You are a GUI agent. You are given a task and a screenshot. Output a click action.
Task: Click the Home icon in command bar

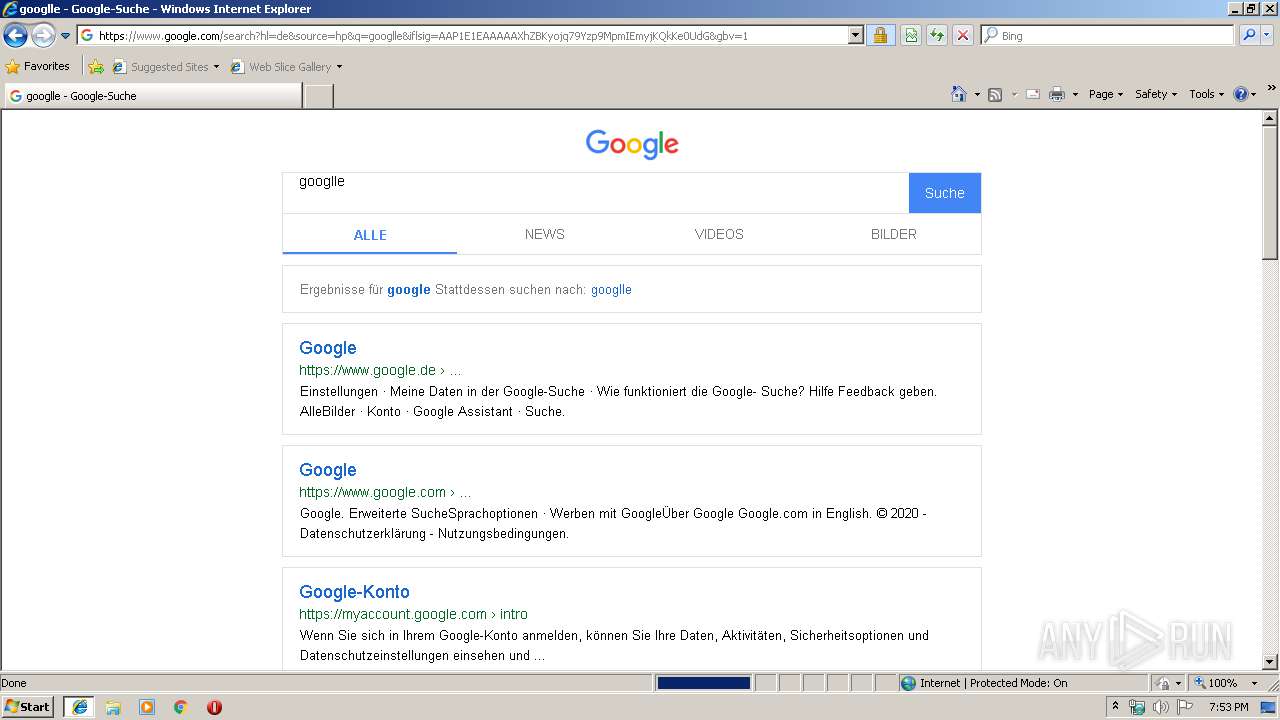tap(958, 94)
